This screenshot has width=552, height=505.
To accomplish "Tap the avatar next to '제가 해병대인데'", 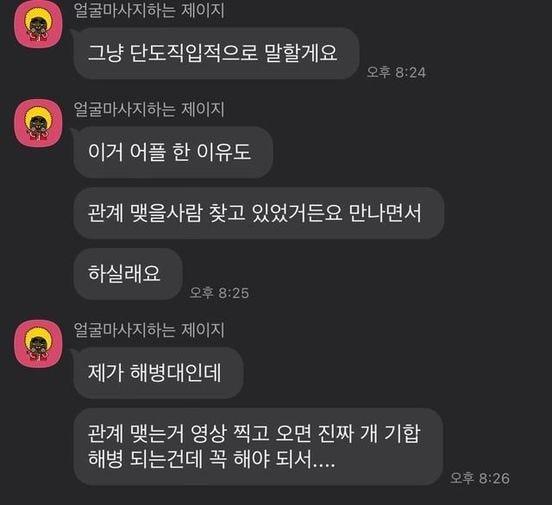I will click(x=38, y=344).
